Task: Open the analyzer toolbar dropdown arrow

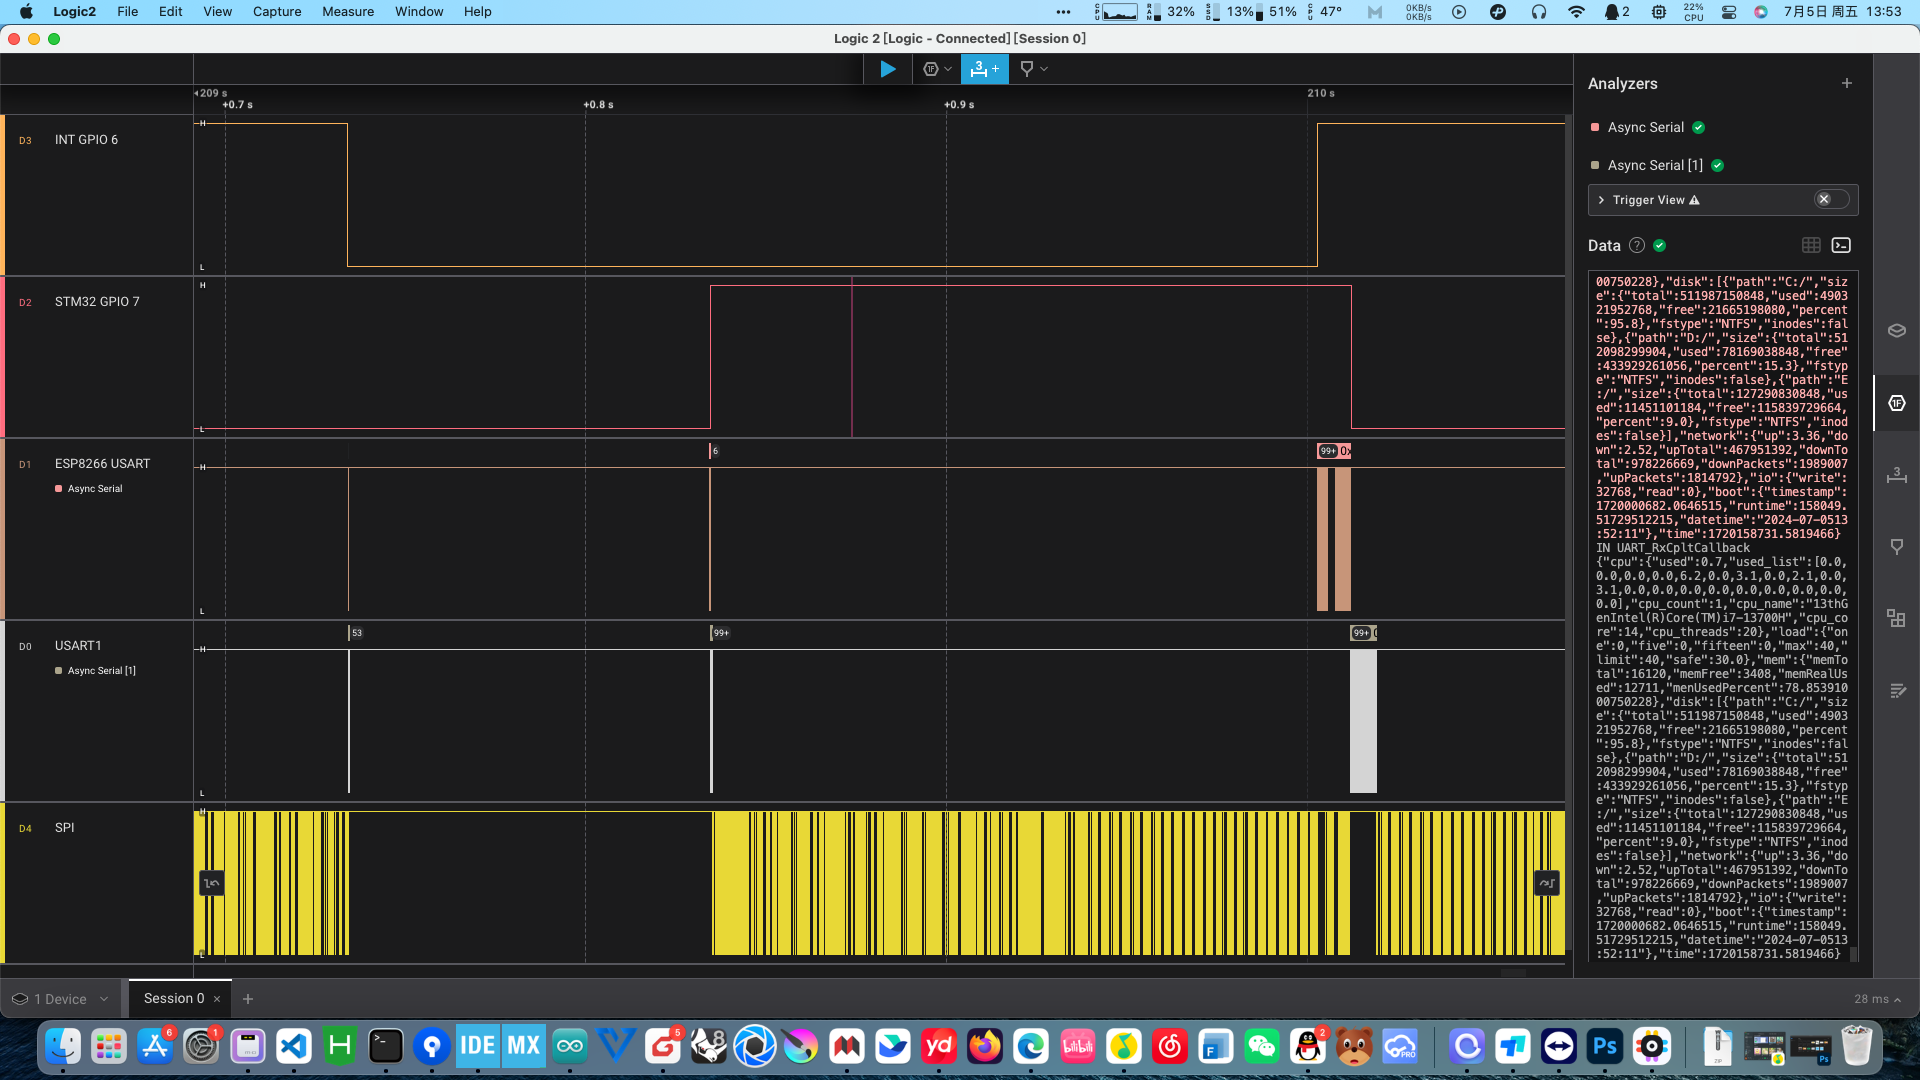Action: pos(948,69)
